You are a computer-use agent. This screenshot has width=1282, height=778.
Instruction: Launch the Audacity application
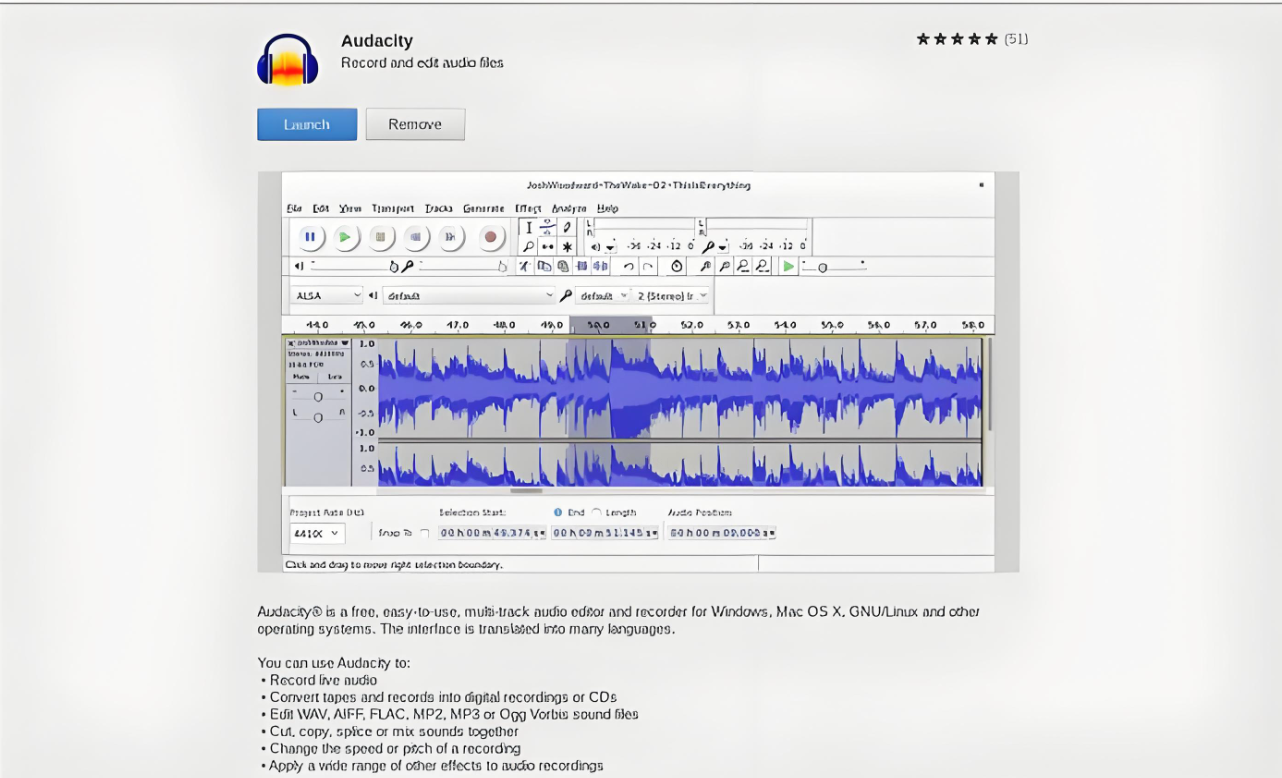pyautogui.click(x=307, y=124)
